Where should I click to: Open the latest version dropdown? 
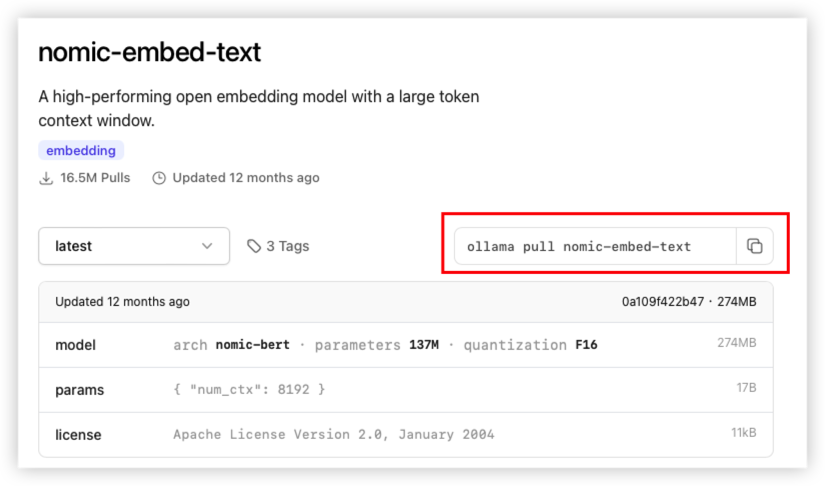pyautogui.click(x=133, y=246)
